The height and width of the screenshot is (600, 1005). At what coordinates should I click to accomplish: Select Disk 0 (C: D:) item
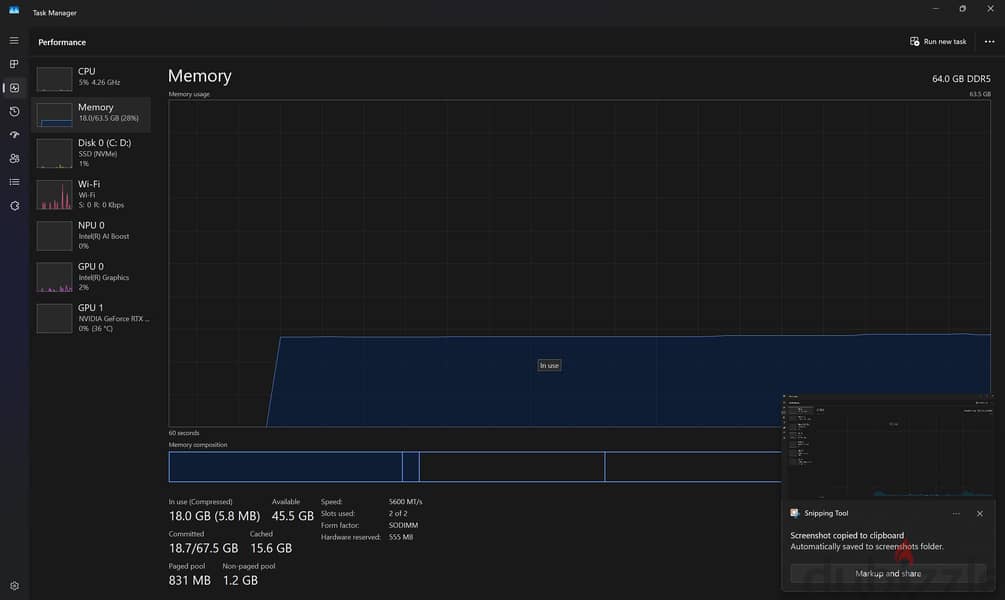(x=91, y=153)
